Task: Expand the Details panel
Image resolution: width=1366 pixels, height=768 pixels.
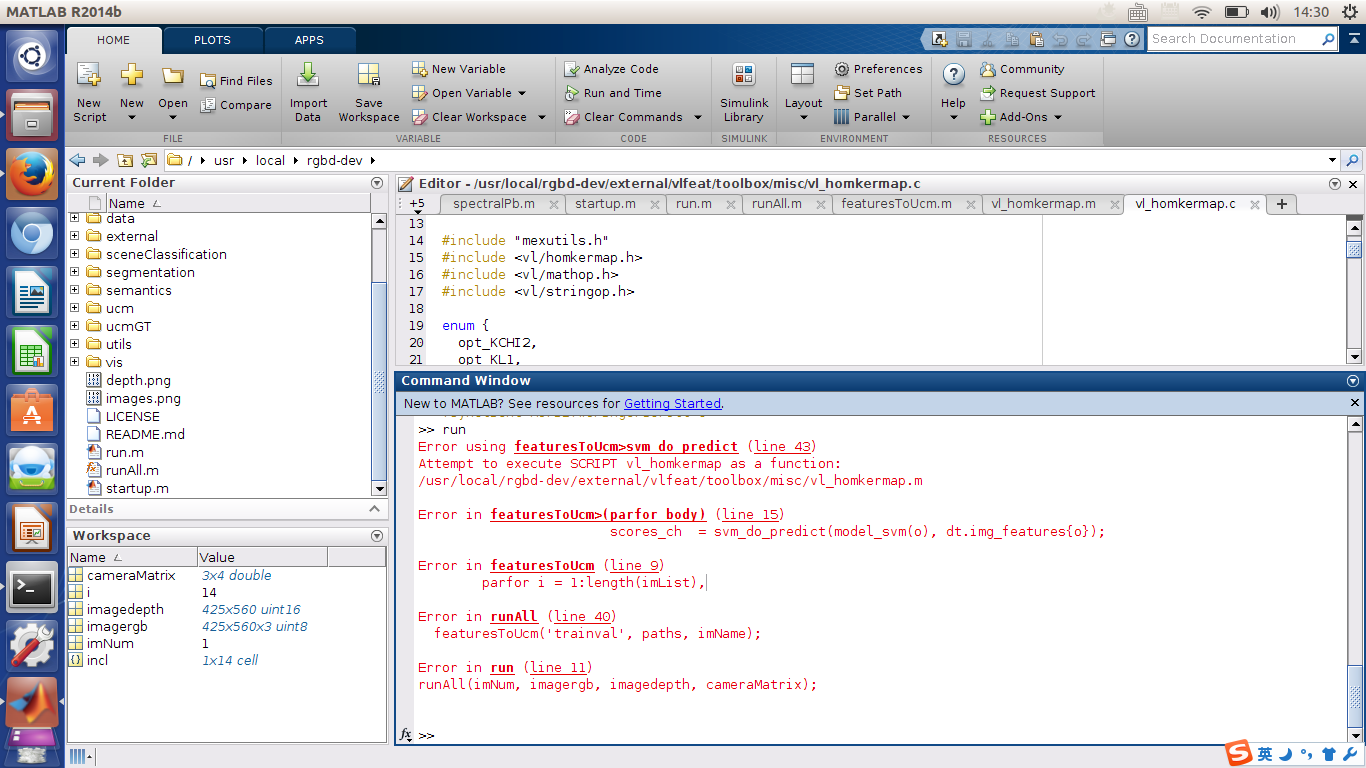Action: (x=377, y=509)
